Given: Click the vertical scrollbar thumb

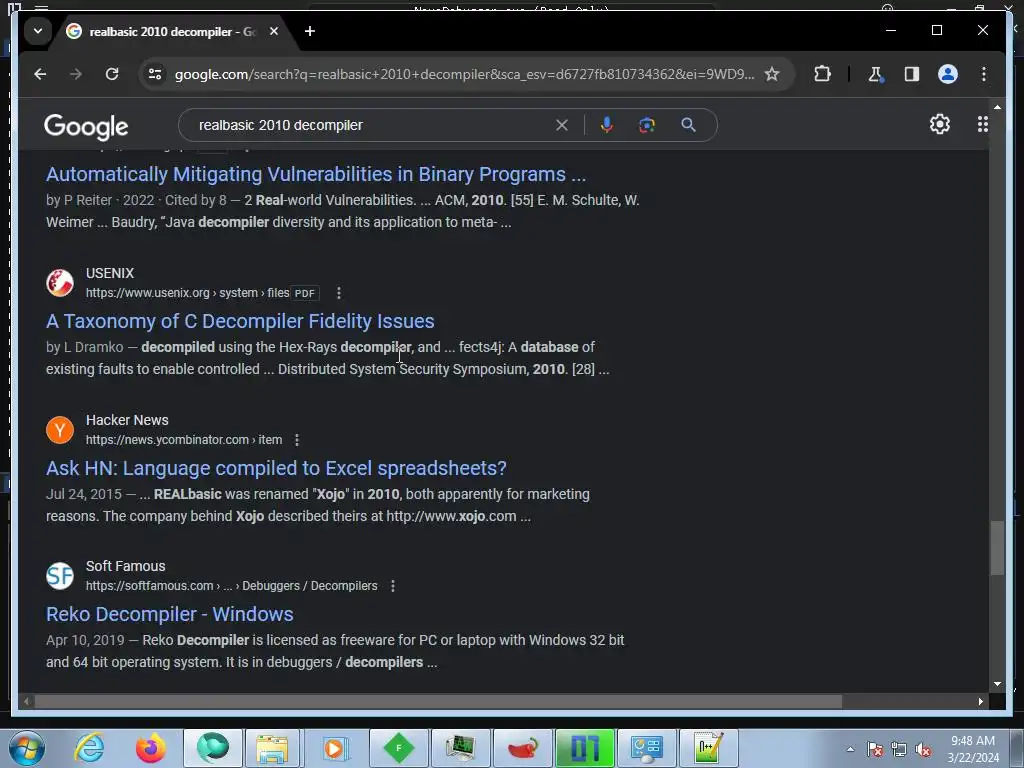Looking at the screenshot, I should (997, 548).
